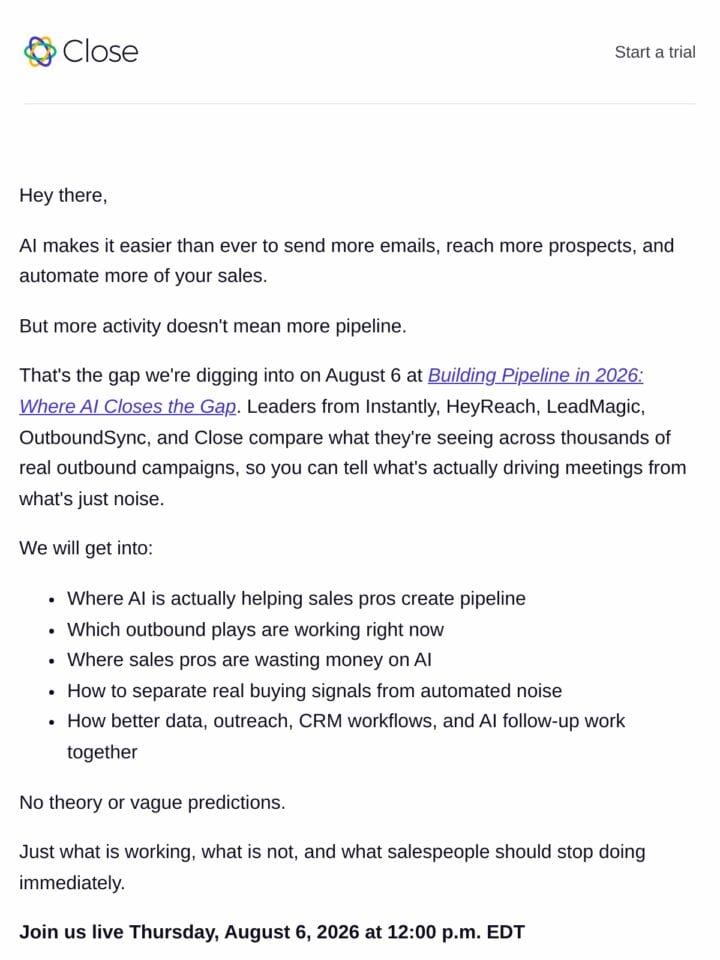The image size is (720, 960).
Task: Click the bold Join us live Thursday line
Action: point(272,932)
